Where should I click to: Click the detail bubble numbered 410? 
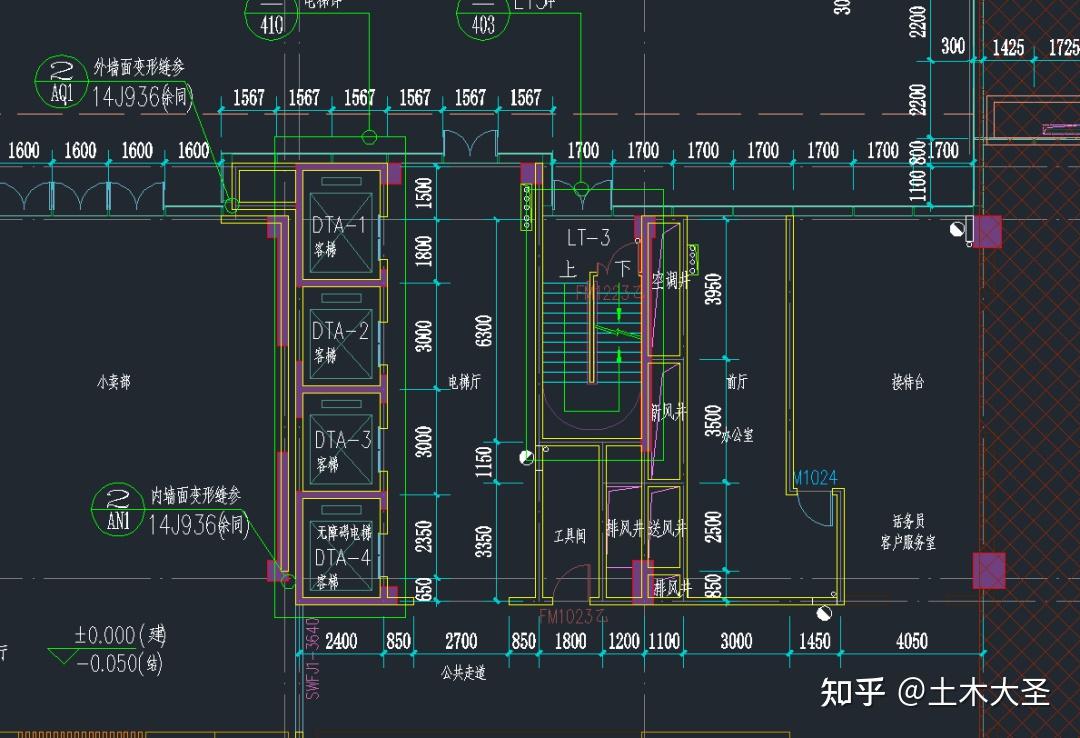pyautogui.click(x=271, y=15)
